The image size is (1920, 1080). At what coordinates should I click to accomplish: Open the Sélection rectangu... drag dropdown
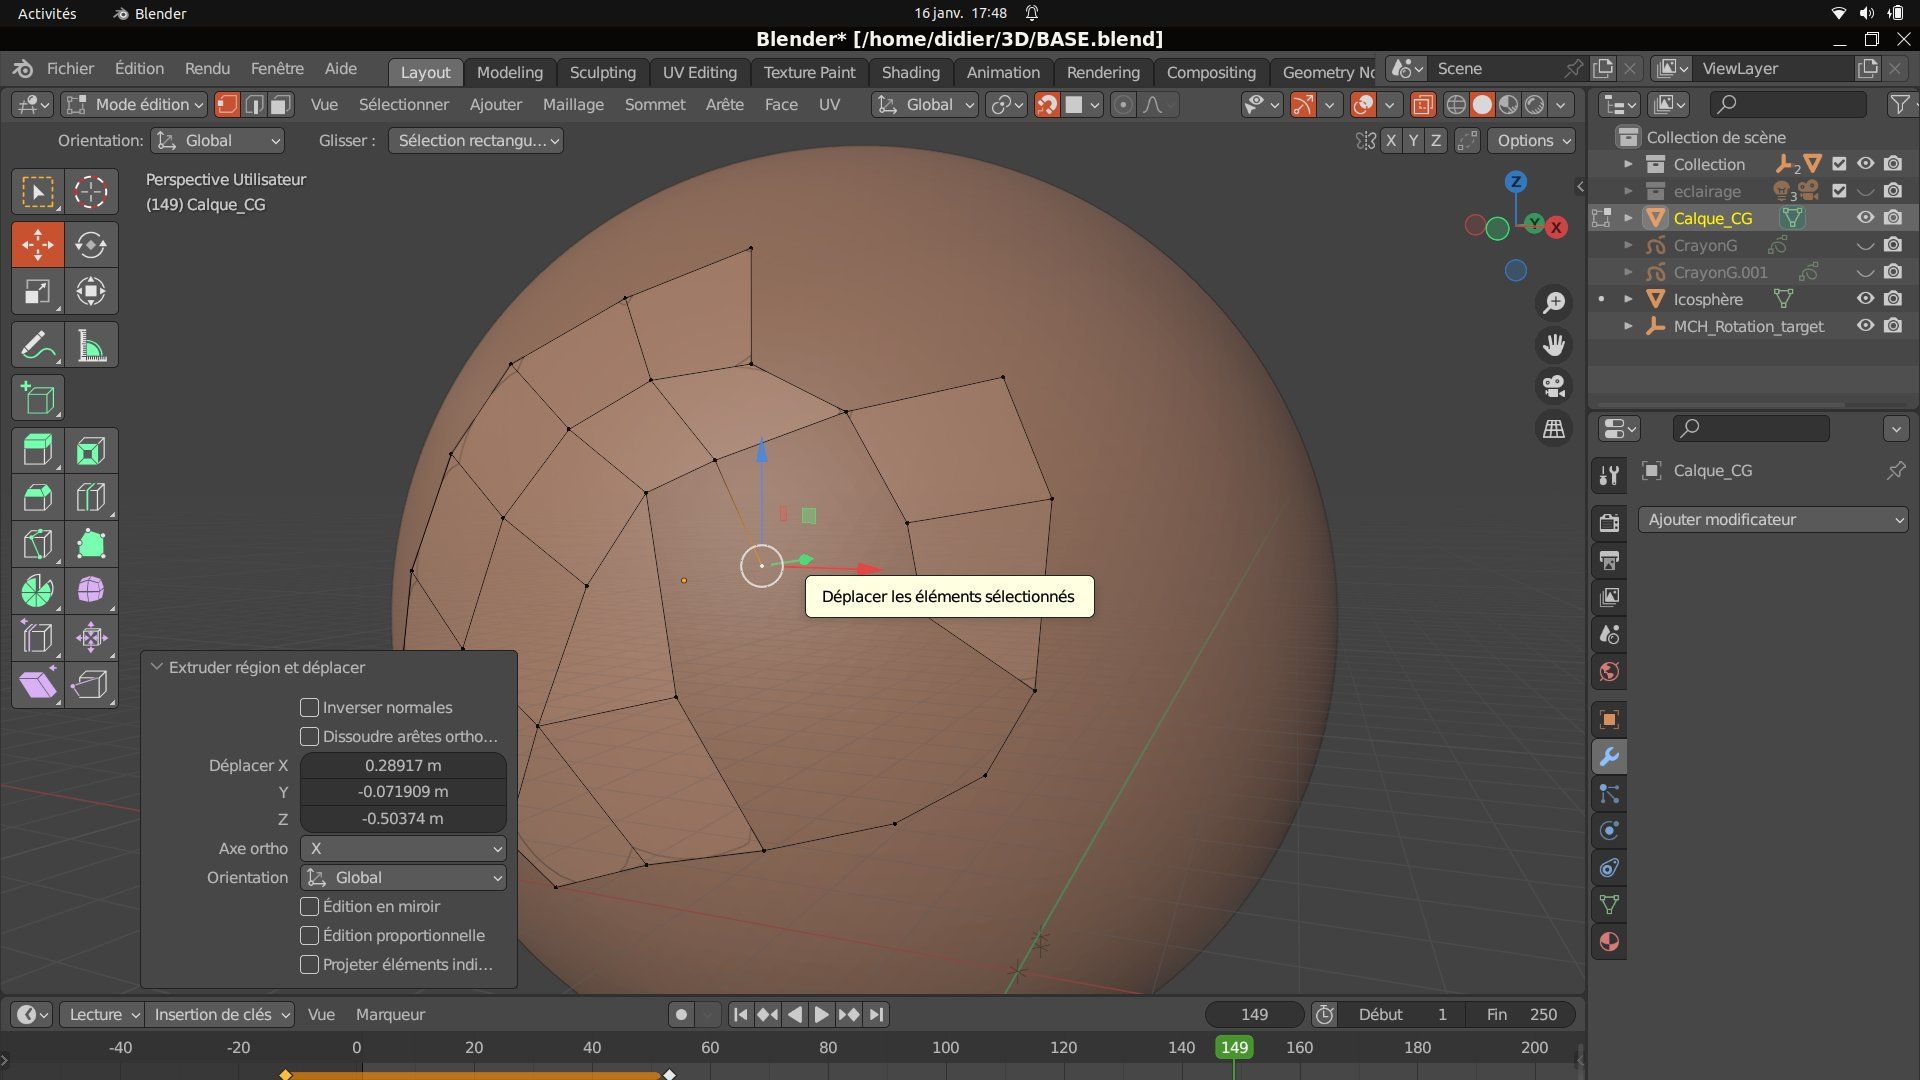point(476,140)
